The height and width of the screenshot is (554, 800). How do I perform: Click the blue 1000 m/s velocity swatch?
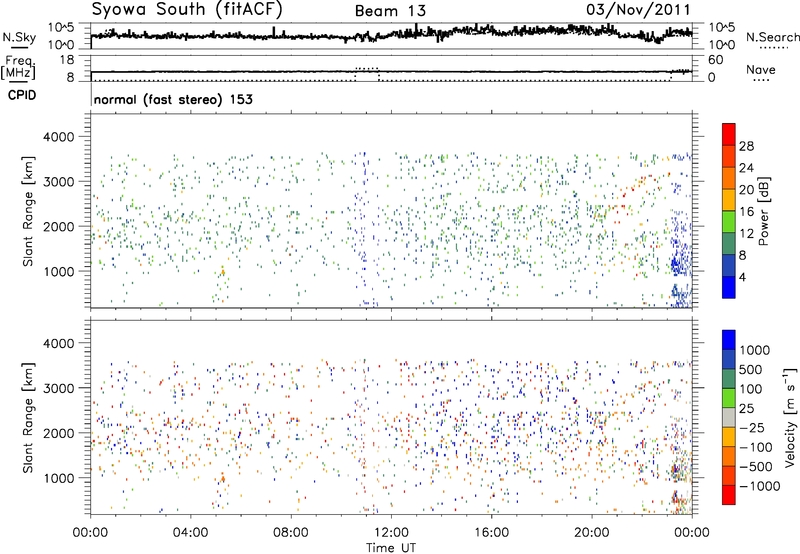[729, 340]
